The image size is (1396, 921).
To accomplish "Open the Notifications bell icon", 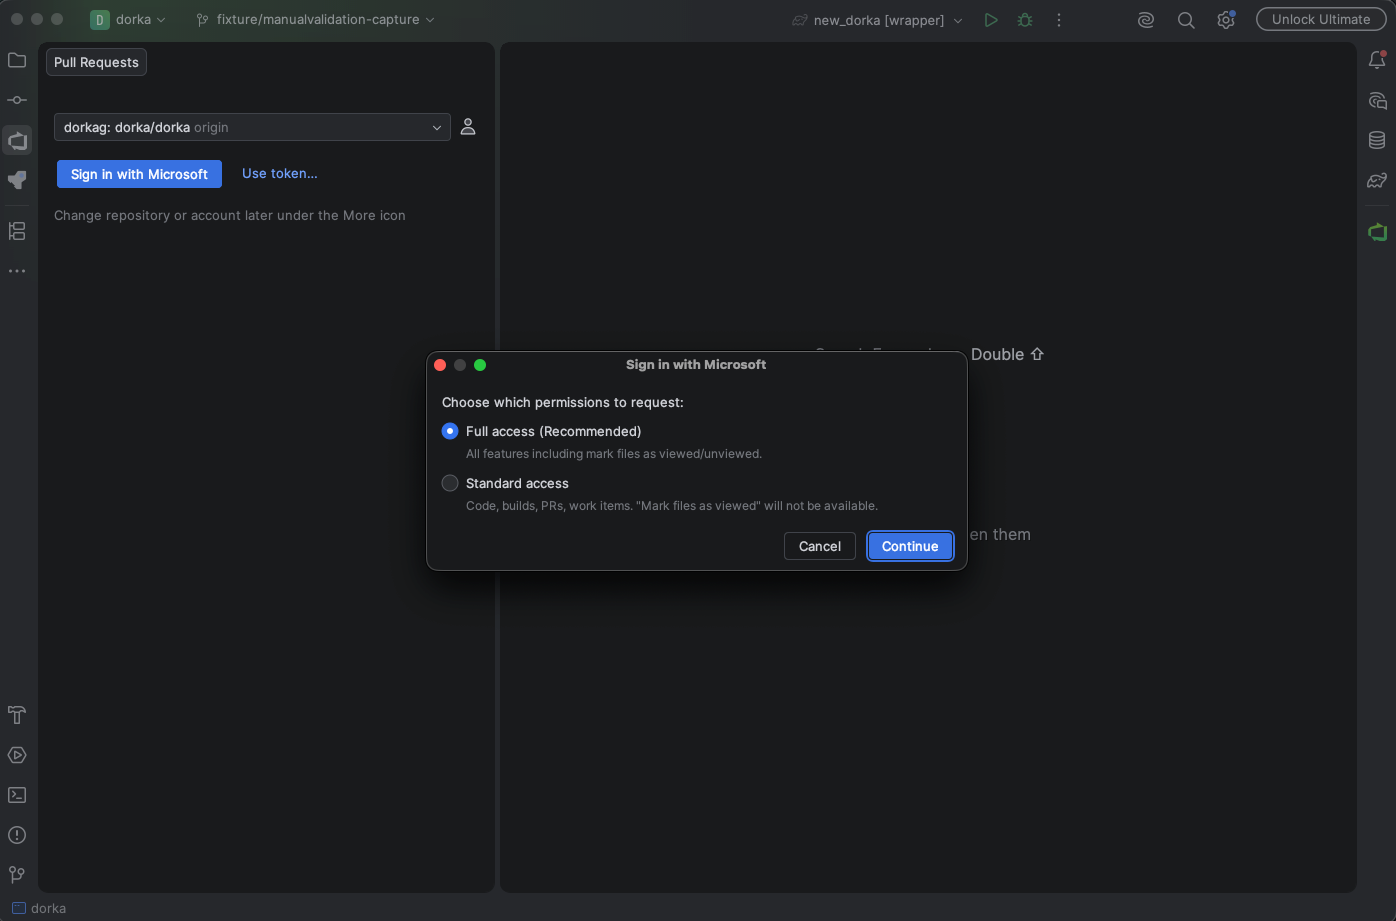I will click(x=1377, y=60).
